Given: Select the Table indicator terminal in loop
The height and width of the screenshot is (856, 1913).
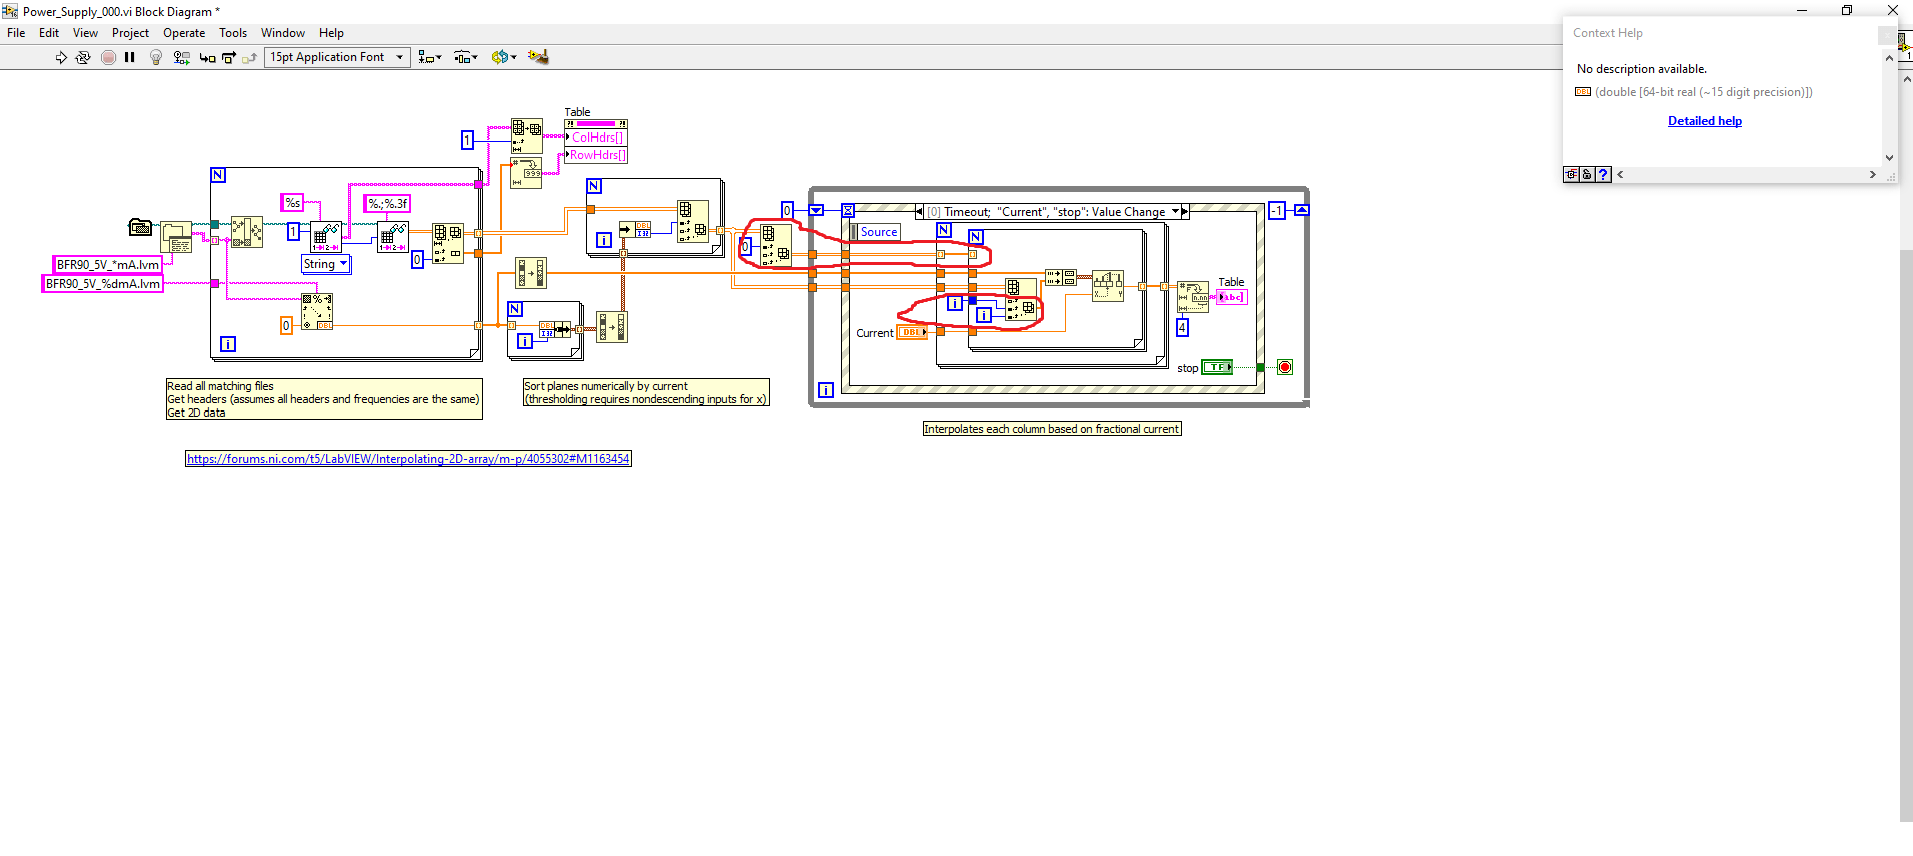Looking at the screenshot, I should coord(1231,297).
